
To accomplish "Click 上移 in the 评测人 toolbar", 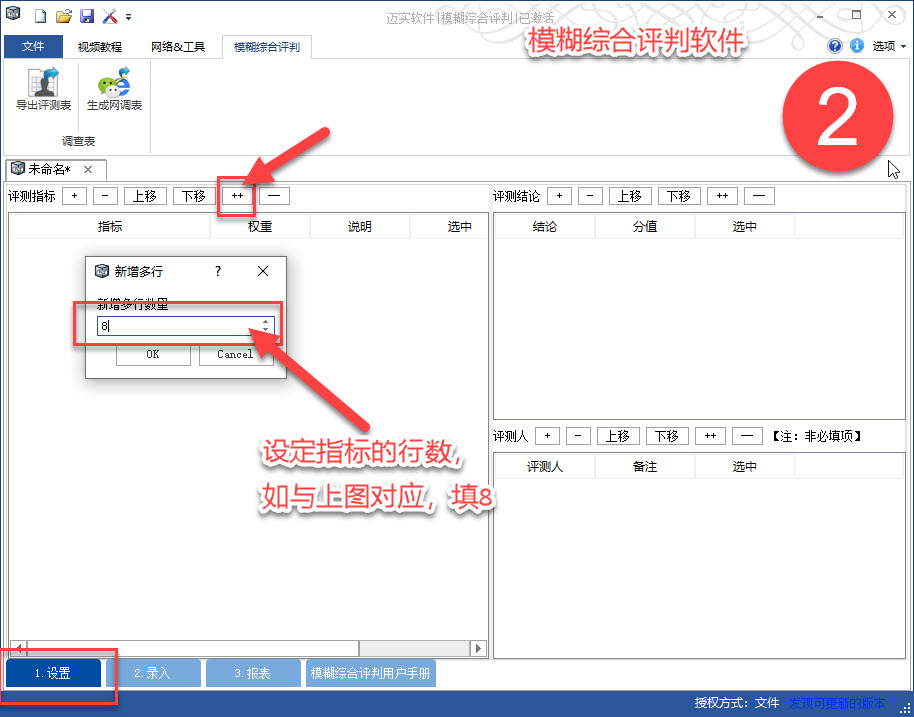I will pos(618,436).
